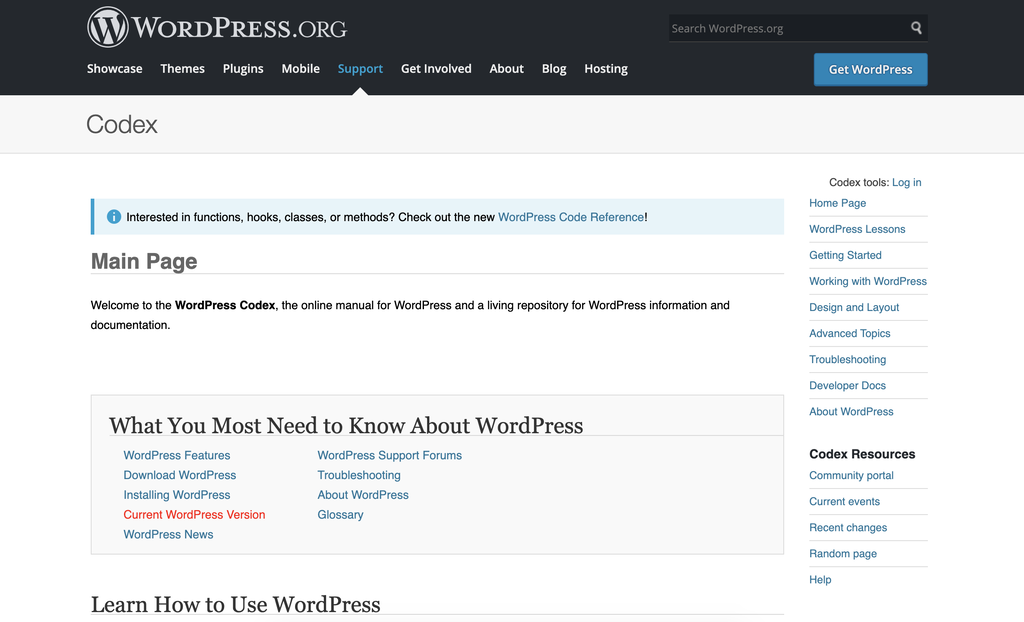The width and height of the screenshot is (1024, 622).
Task: Click the Main Page heading
Action: 144,261
